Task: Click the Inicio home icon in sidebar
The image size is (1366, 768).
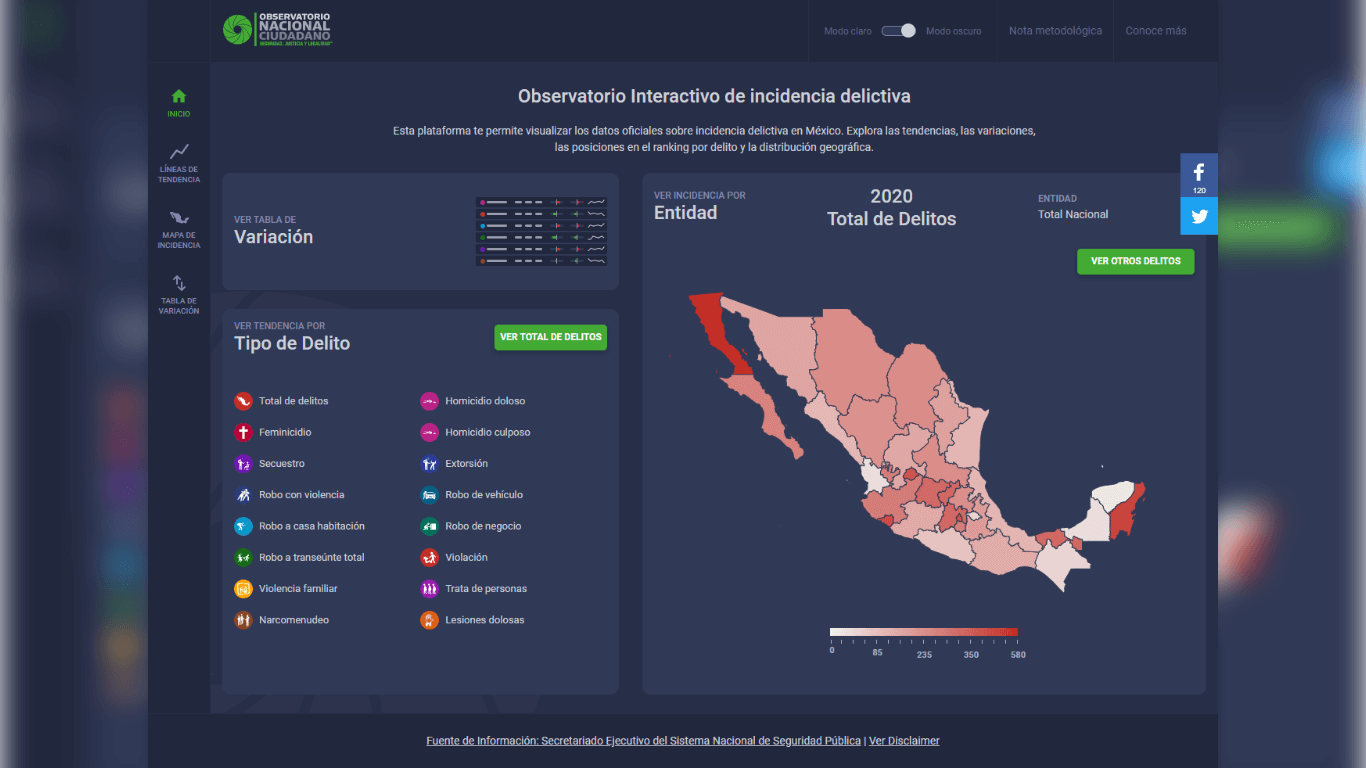Action: click(x=179, y=97)
